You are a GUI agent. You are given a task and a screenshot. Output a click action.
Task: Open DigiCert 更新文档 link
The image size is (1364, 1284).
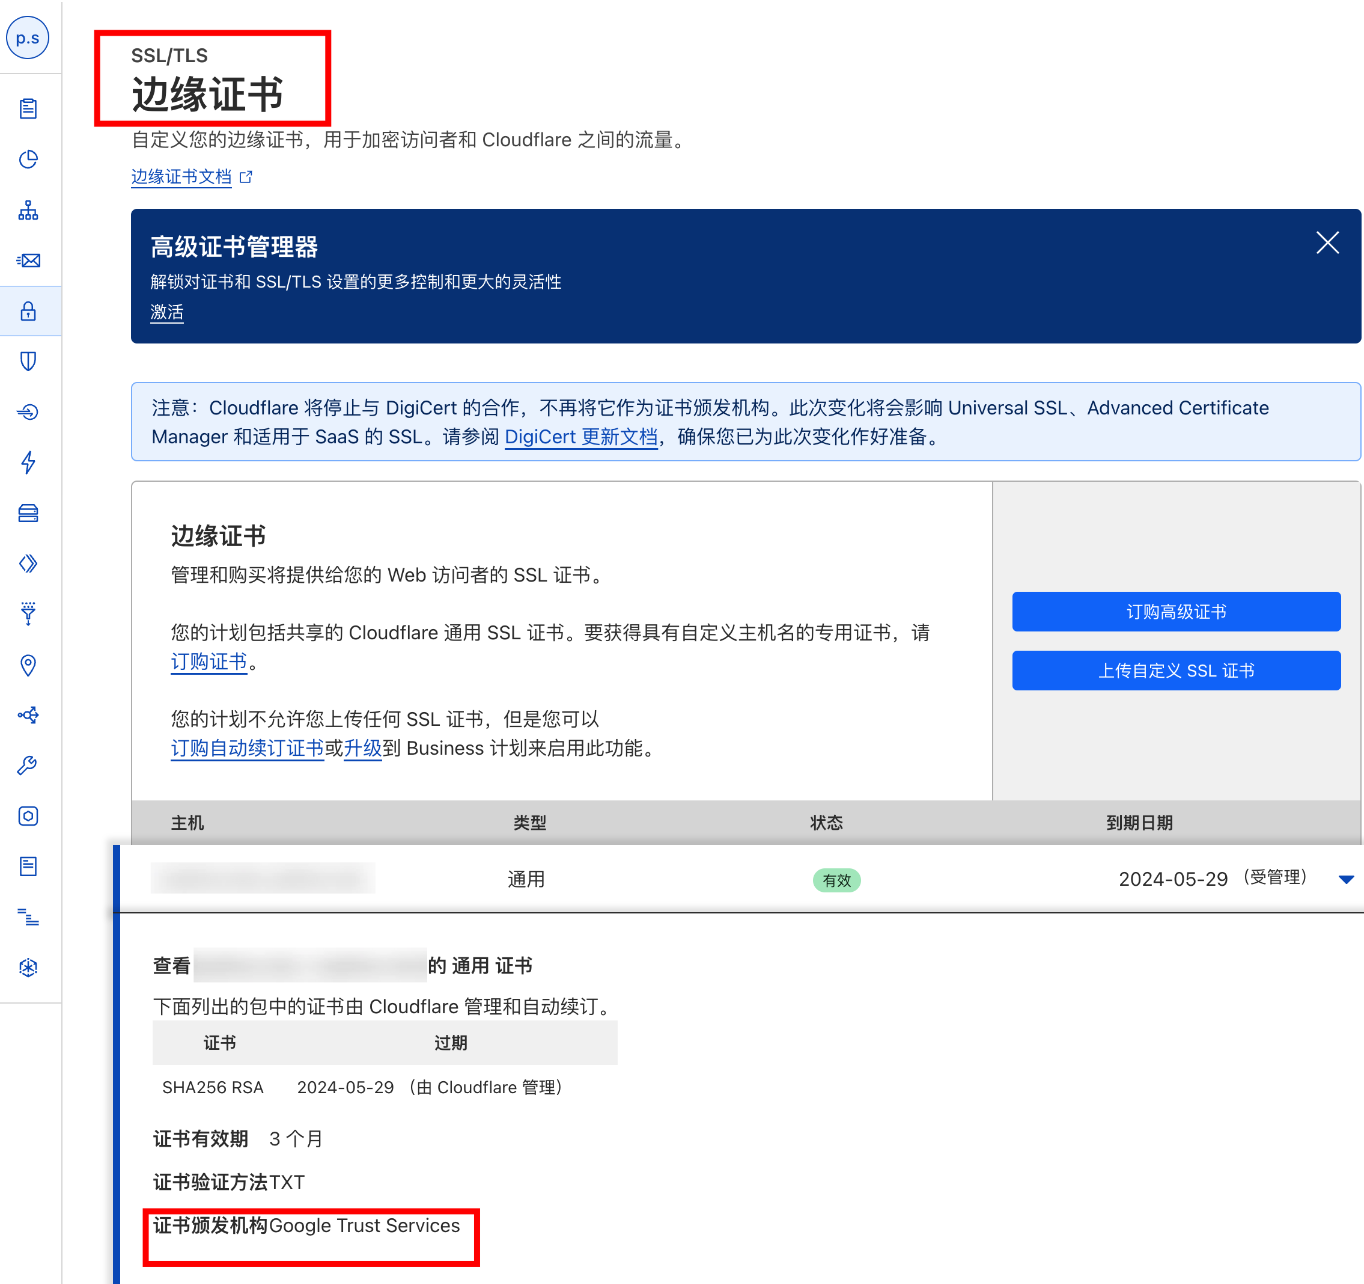pos(581,437)
